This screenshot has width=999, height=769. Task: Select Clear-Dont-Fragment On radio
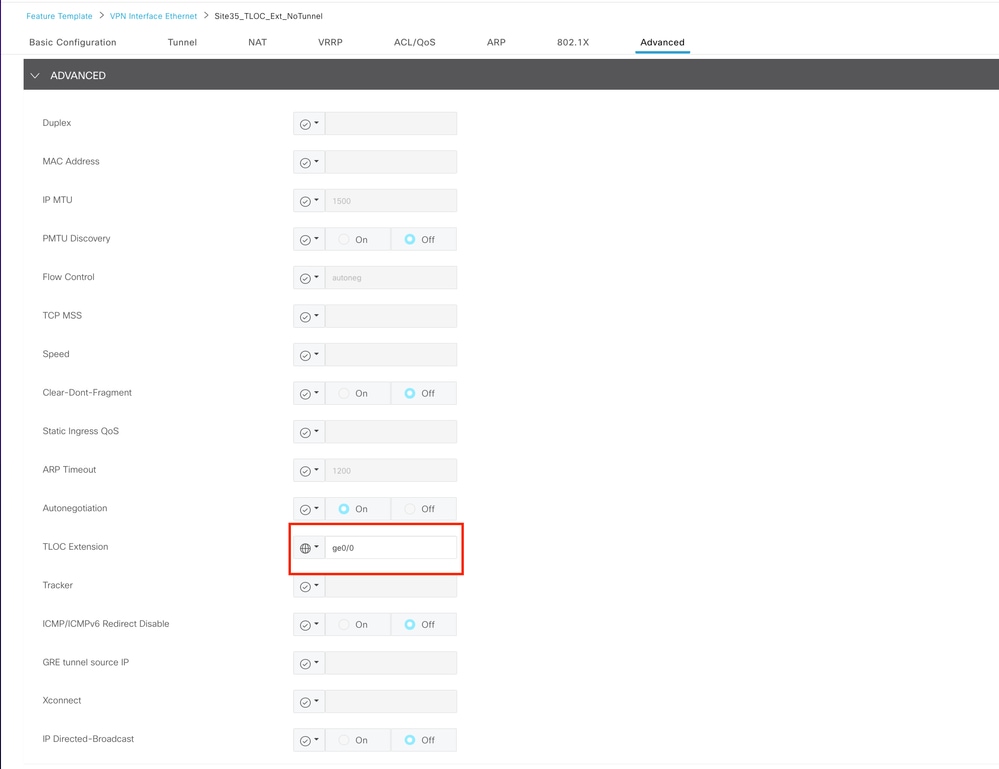click(344, 393)
